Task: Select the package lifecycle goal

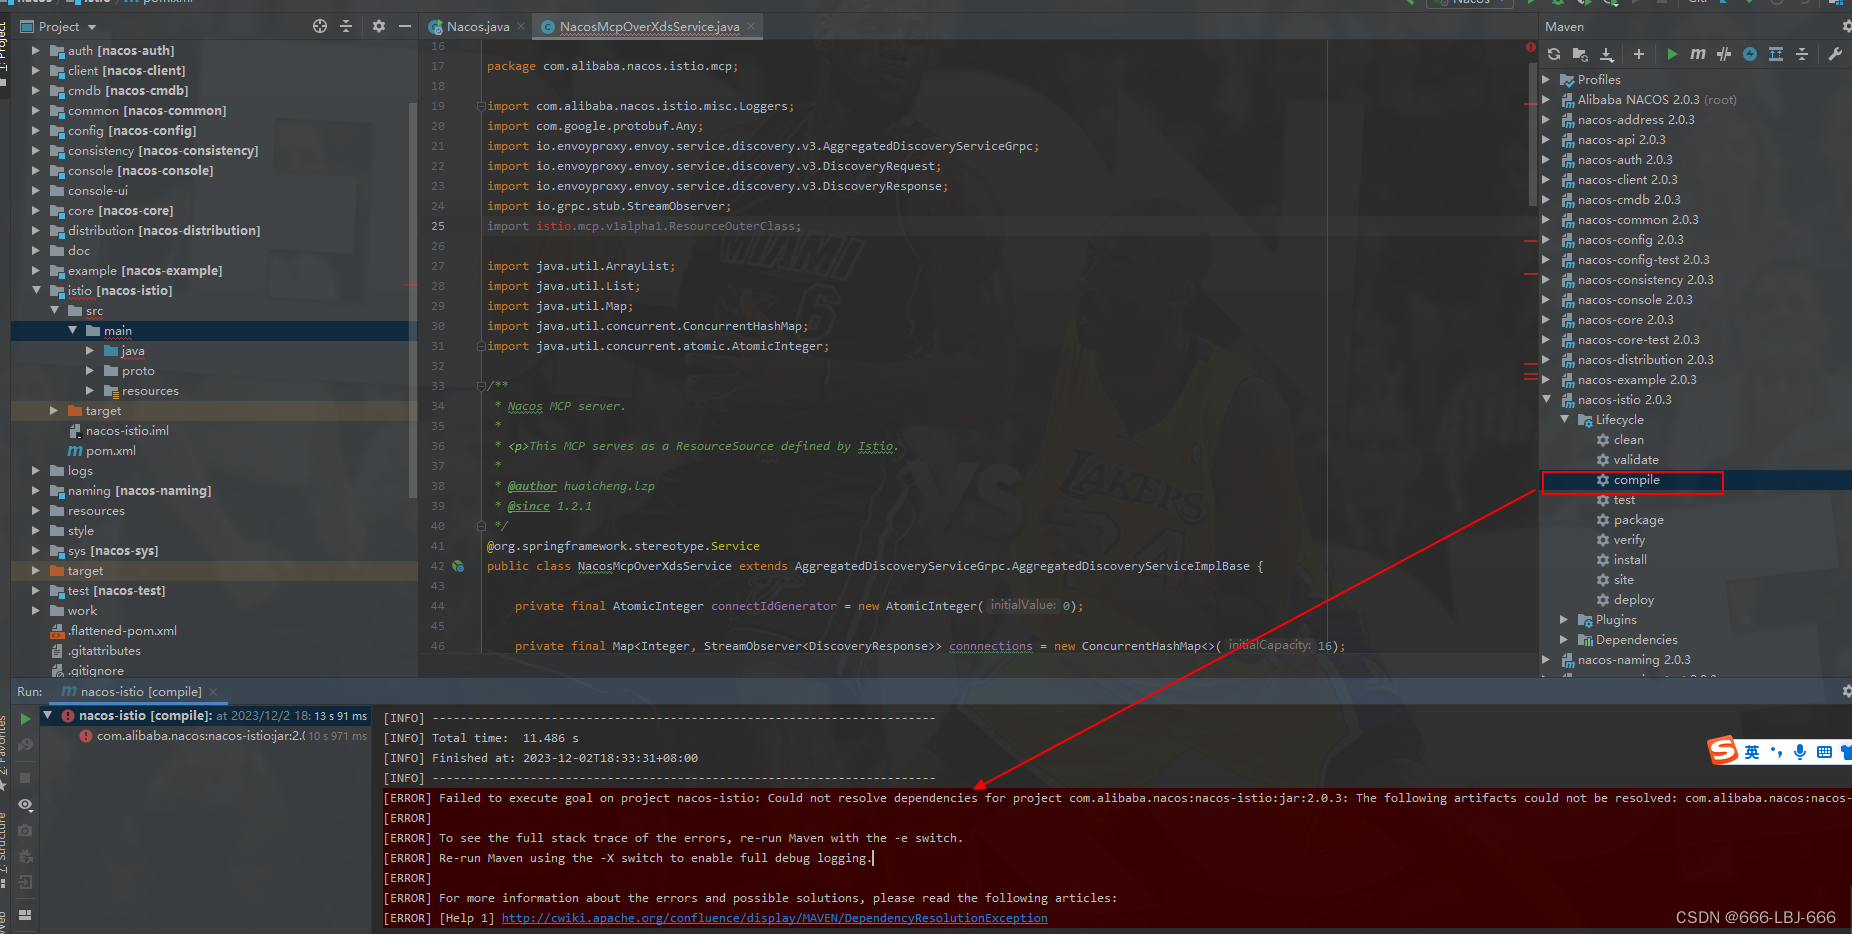Action: (1638, 520)
